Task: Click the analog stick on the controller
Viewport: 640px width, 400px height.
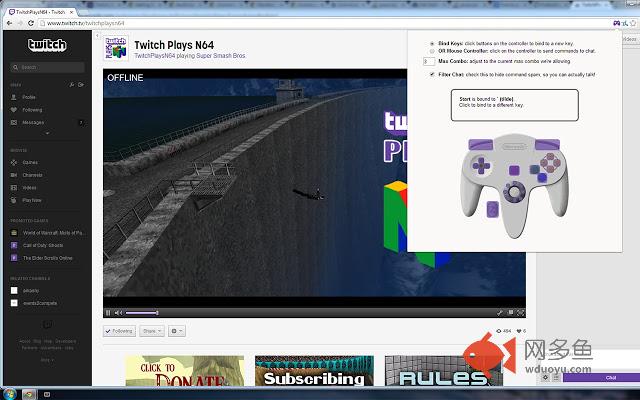Action: [514, 189]
